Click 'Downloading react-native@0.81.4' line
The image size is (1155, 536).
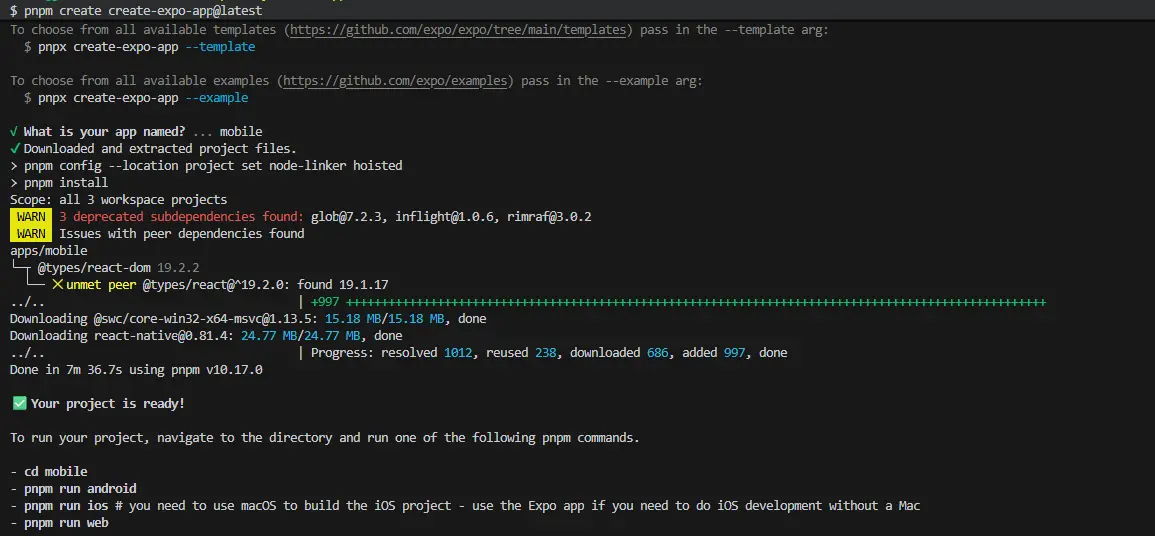click(206, 336)
